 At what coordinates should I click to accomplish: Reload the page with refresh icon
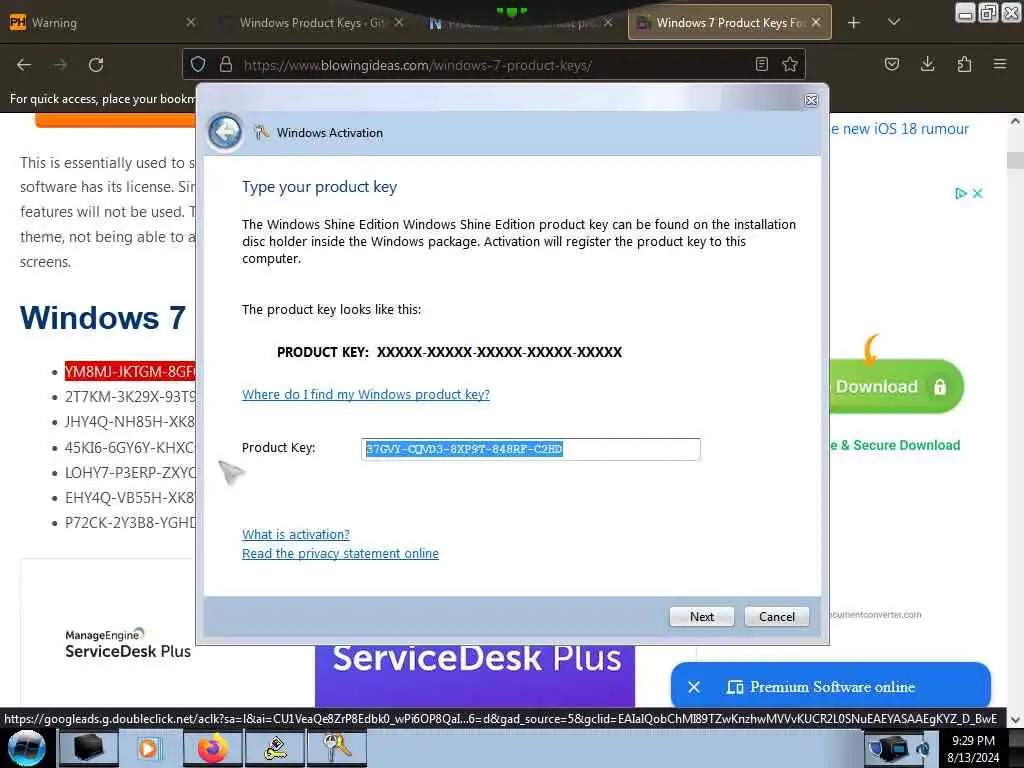tap(96, 65)
